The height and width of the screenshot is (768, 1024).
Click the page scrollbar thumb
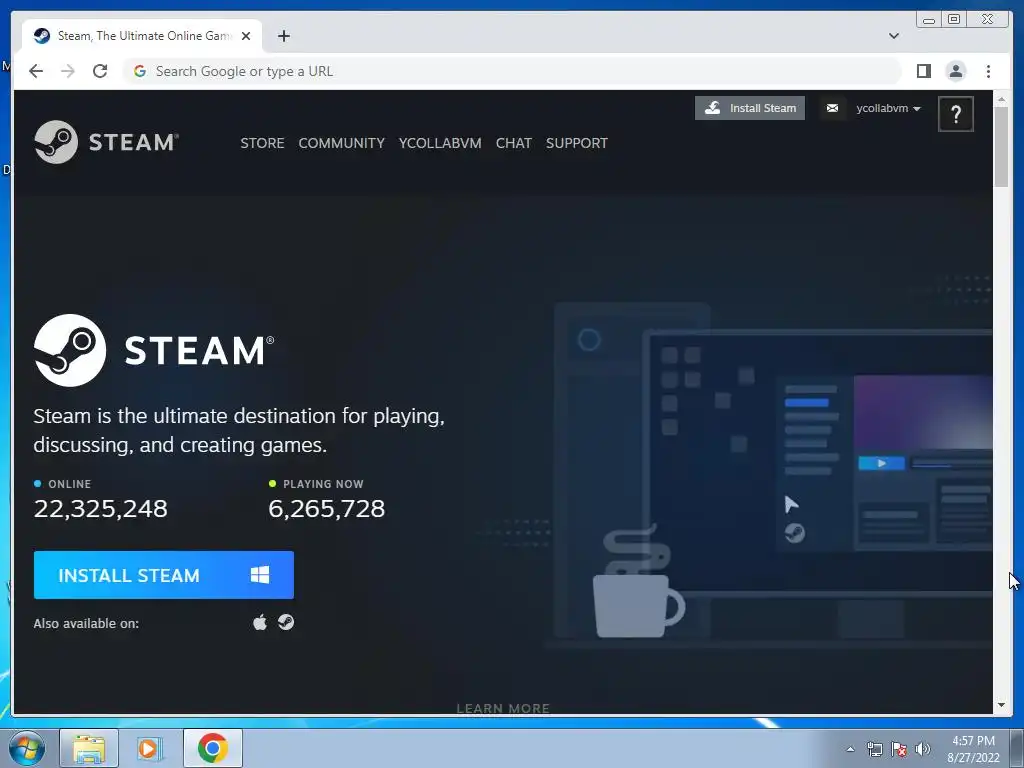1001,146
